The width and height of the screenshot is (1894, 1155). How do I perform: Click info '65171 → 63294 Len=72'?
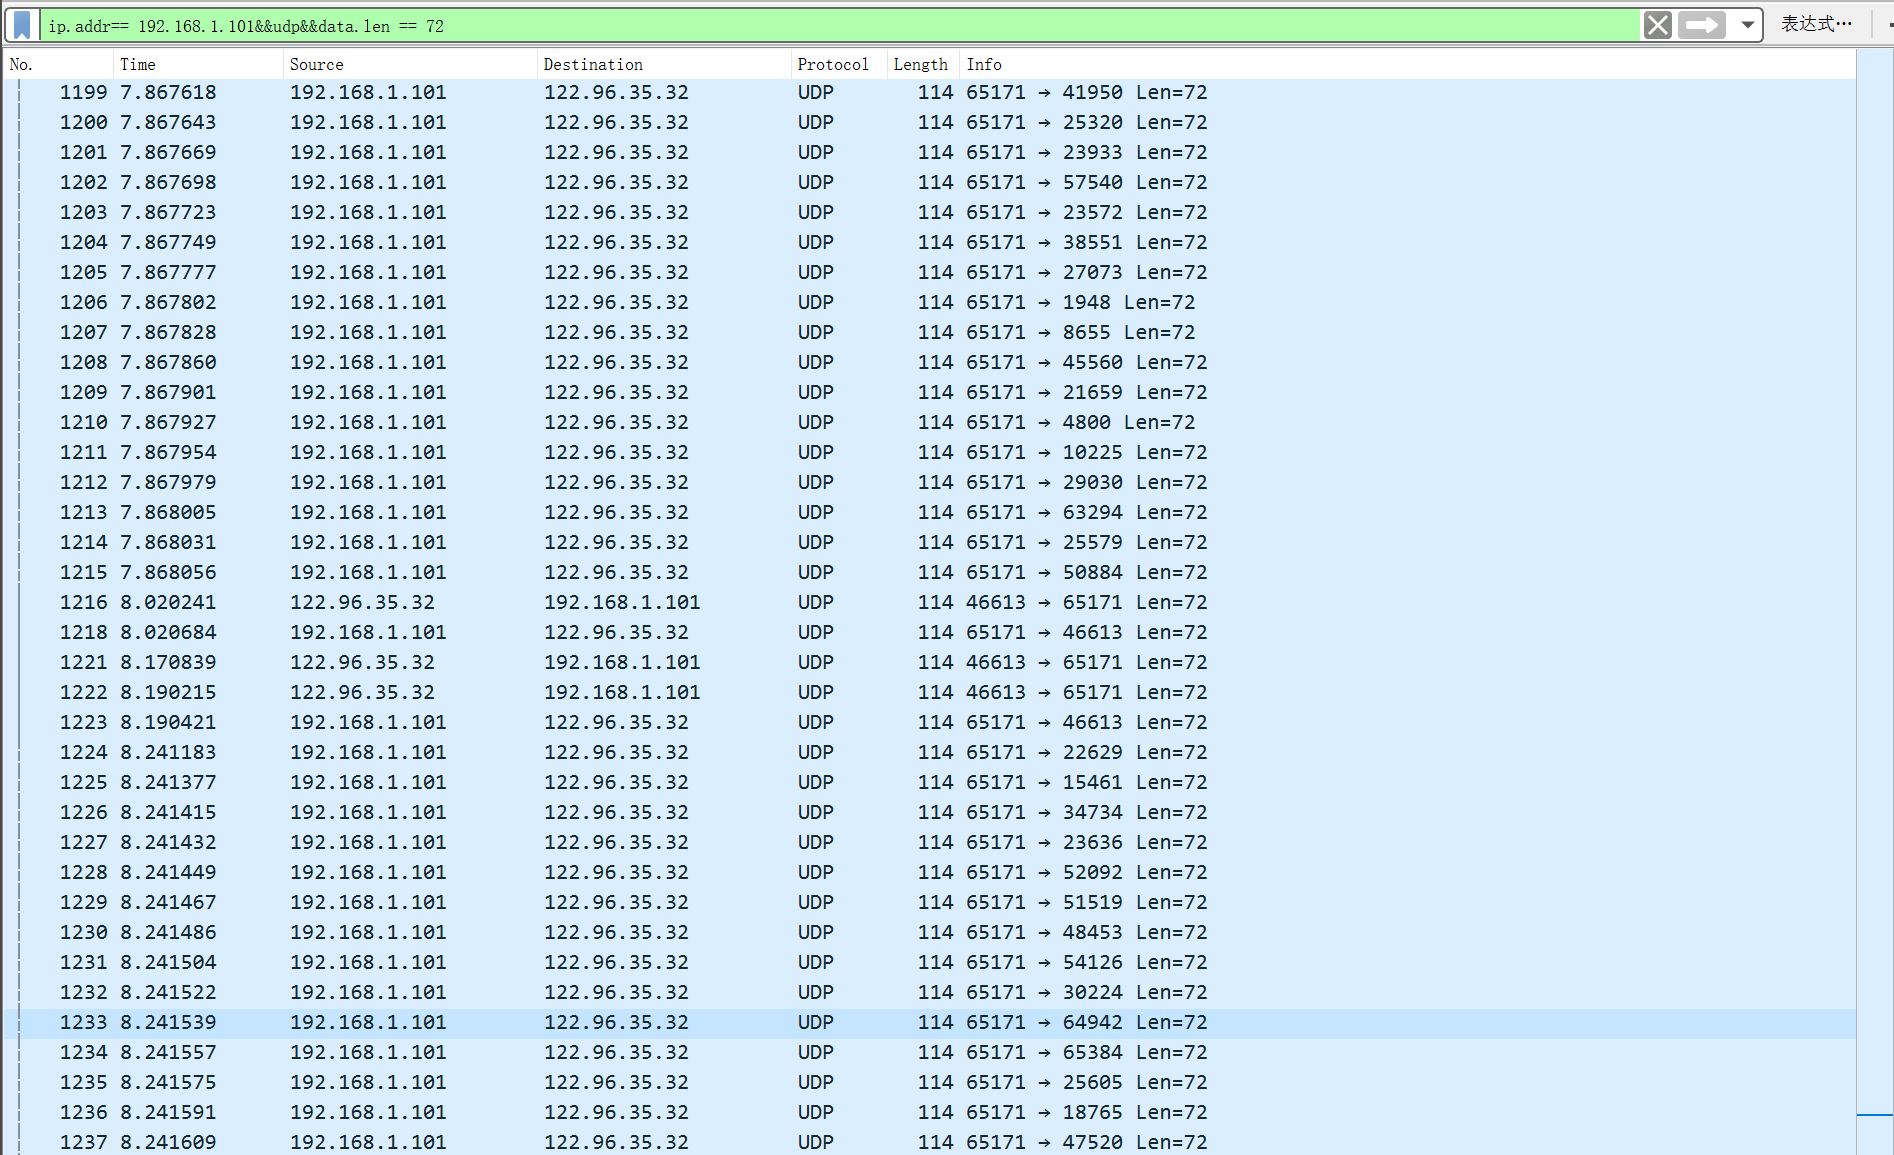tap(1087, 512)
